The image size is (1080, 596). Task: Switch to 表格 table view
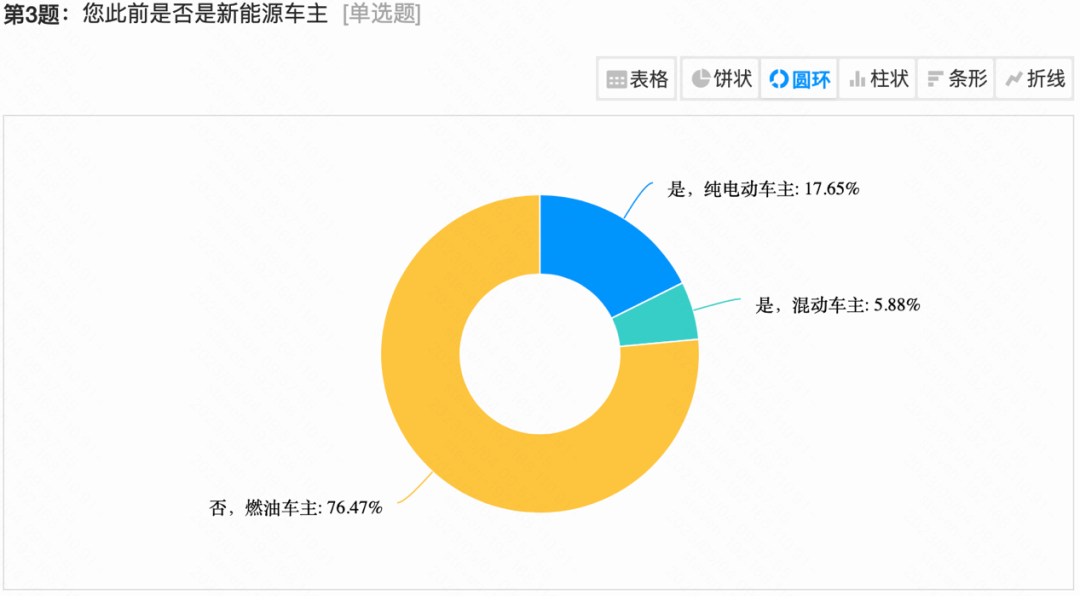[x=636, y=79]
